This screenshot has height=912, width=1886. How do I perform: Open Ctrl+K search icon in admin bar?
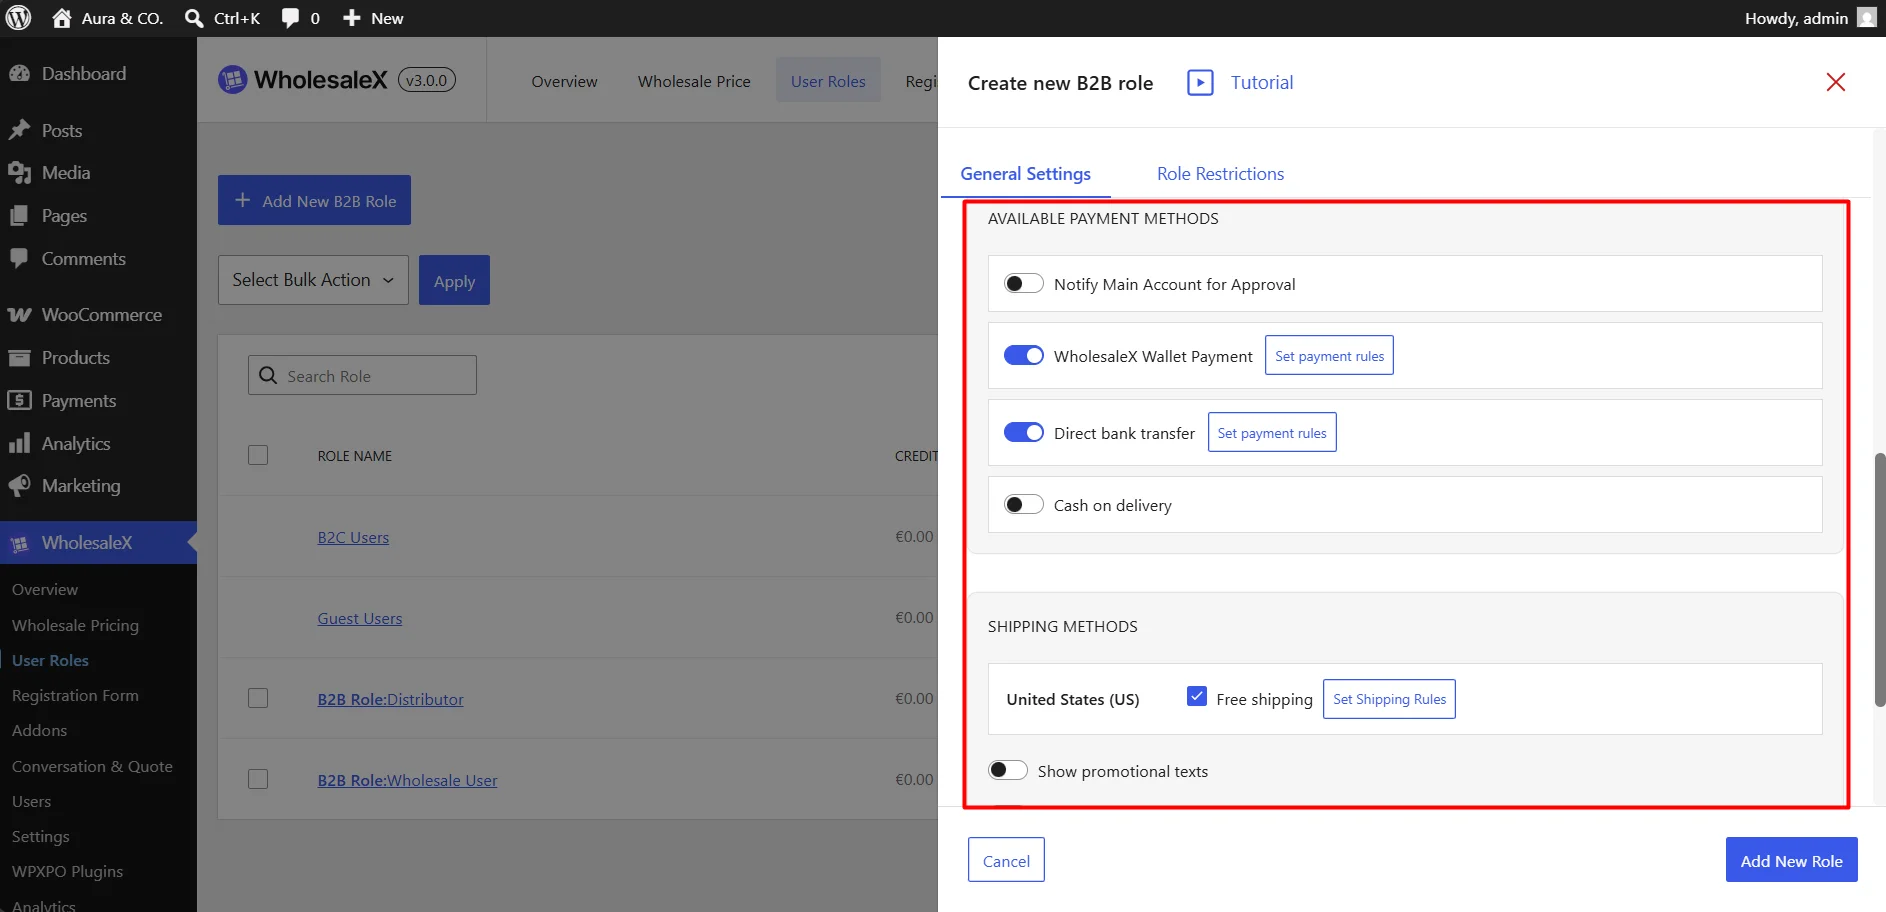pos(194,18)
